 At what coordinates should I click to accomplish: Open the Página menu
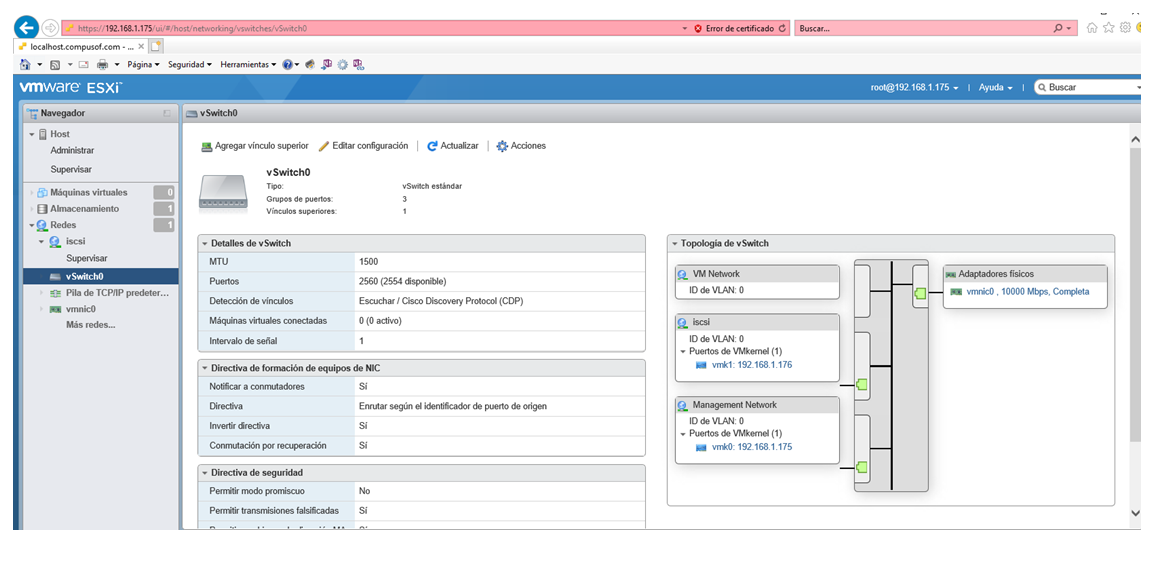coord(143,64)
